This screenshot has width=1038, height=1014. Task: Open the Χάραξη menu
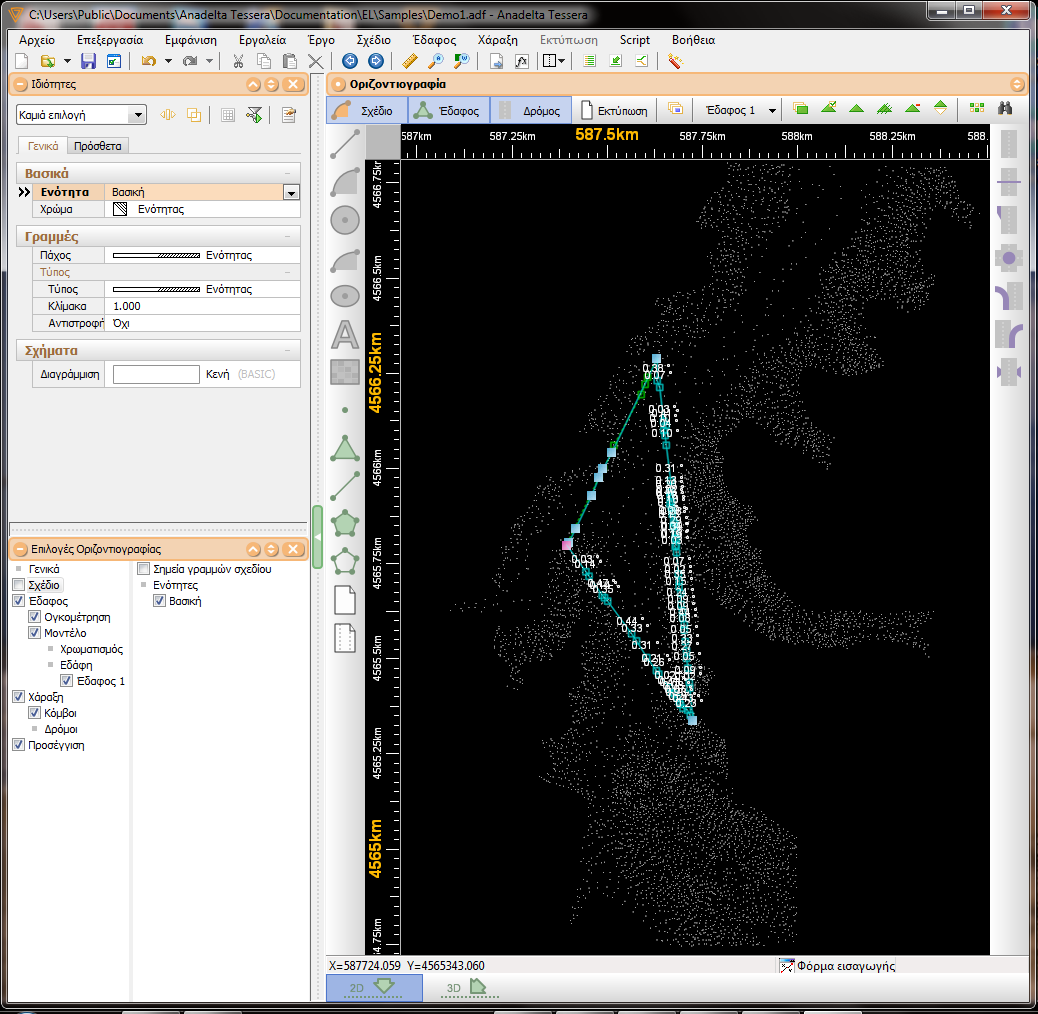pyautogui.click(x=498, y=40)
